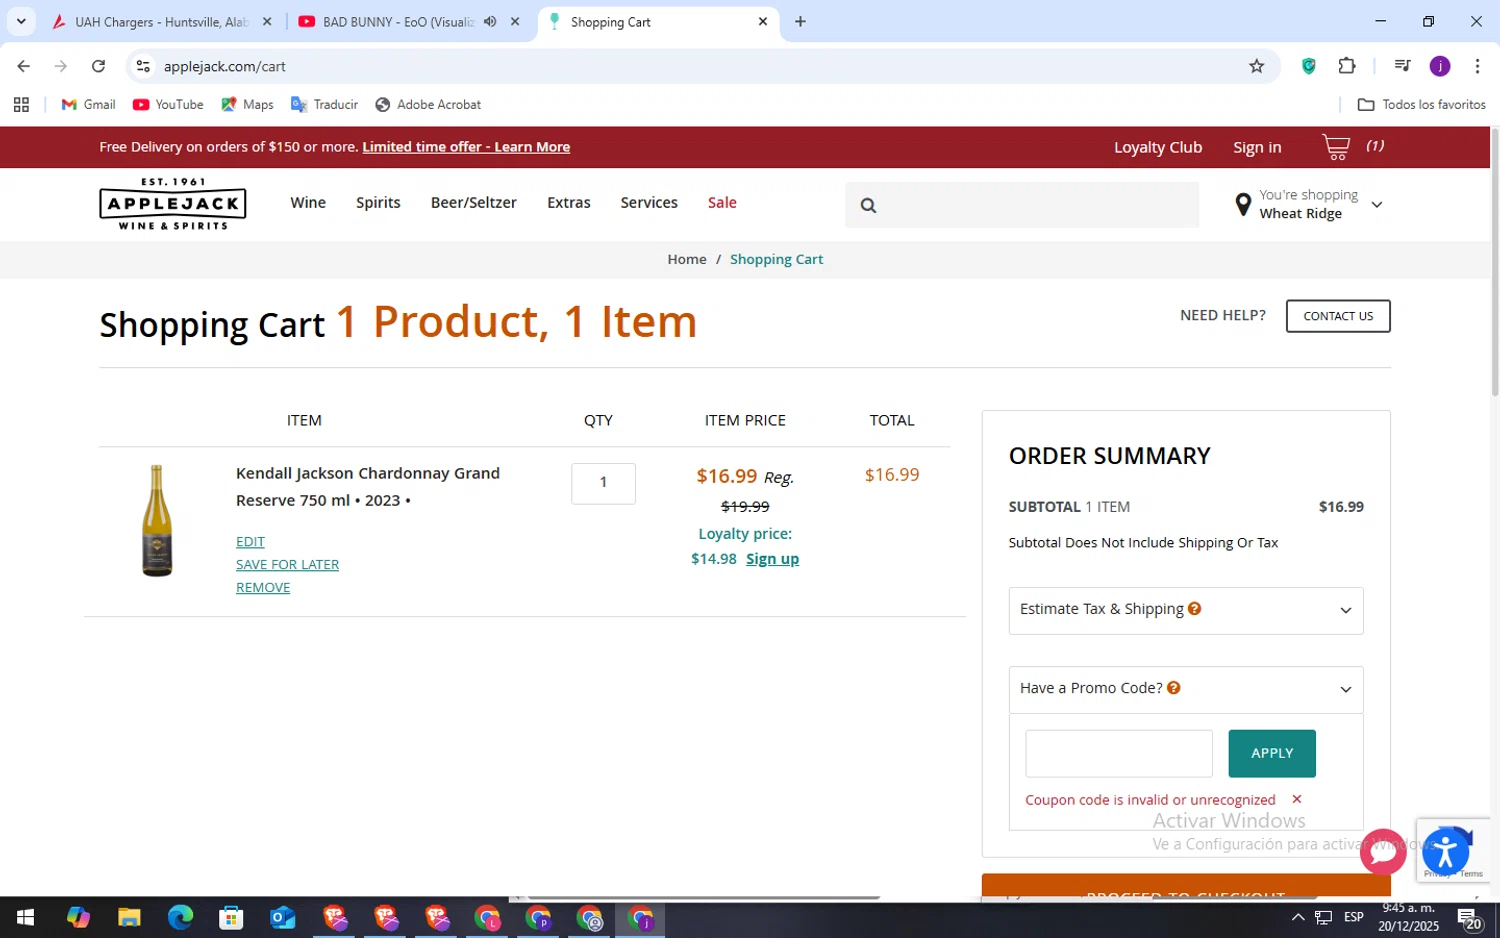The height and width of the screenshot is (938, 1500).
Task: Open the Kendall Jackson Chardonnay product title
Action: (x=368, y=486)
